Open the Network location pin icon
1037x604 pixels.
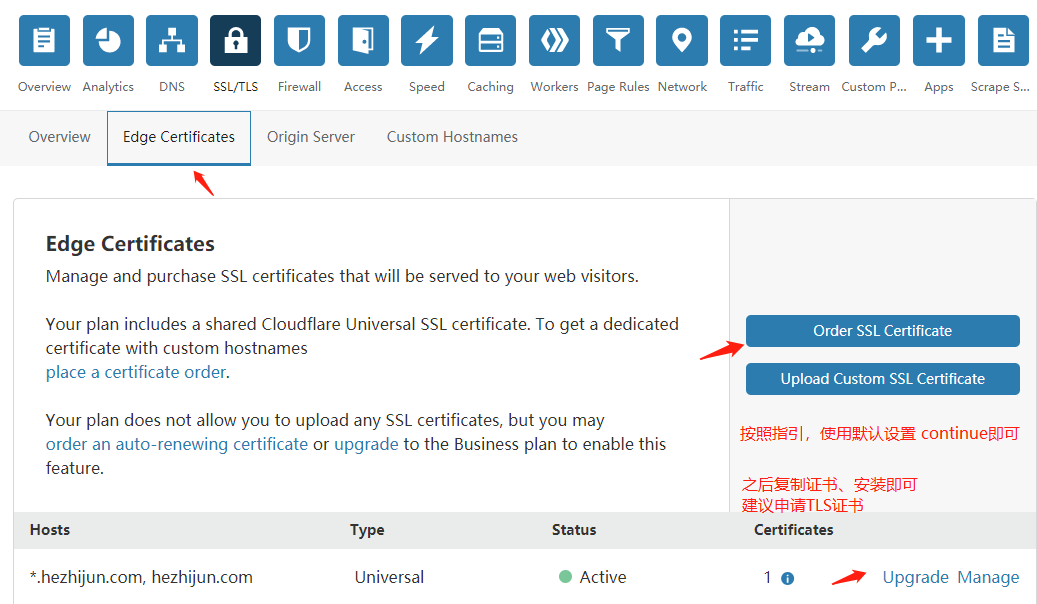pos(682,41)
